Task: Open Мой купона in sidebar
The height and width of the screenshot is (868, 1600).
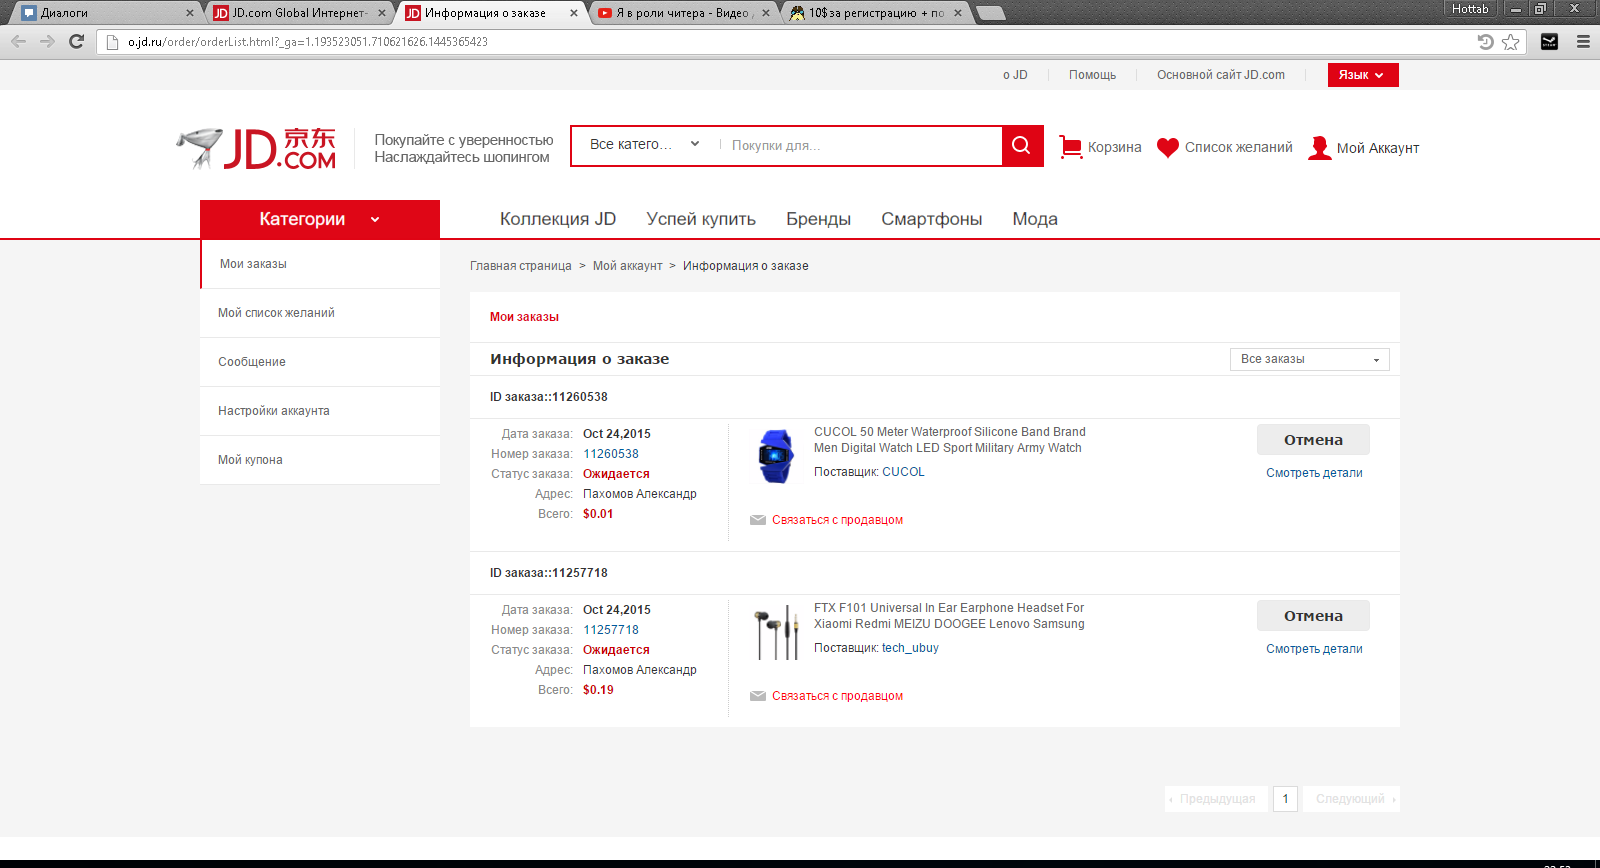Action: coord(320,460)
